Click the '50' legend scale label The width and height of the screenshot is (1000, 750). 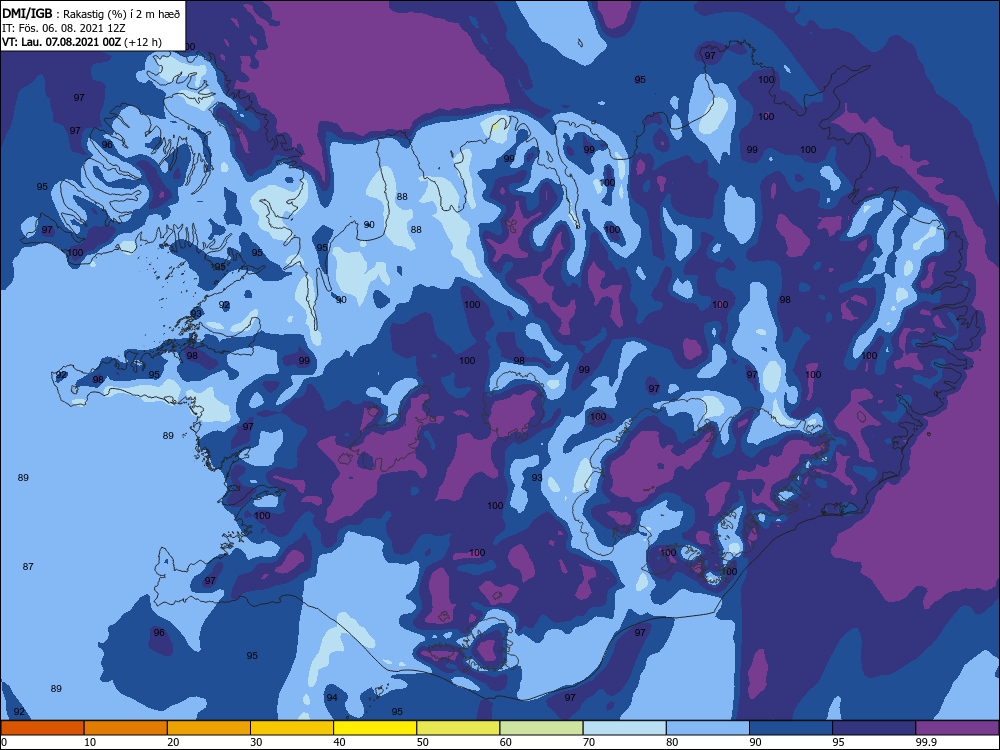pyautogui.click(x=423, y=742)
